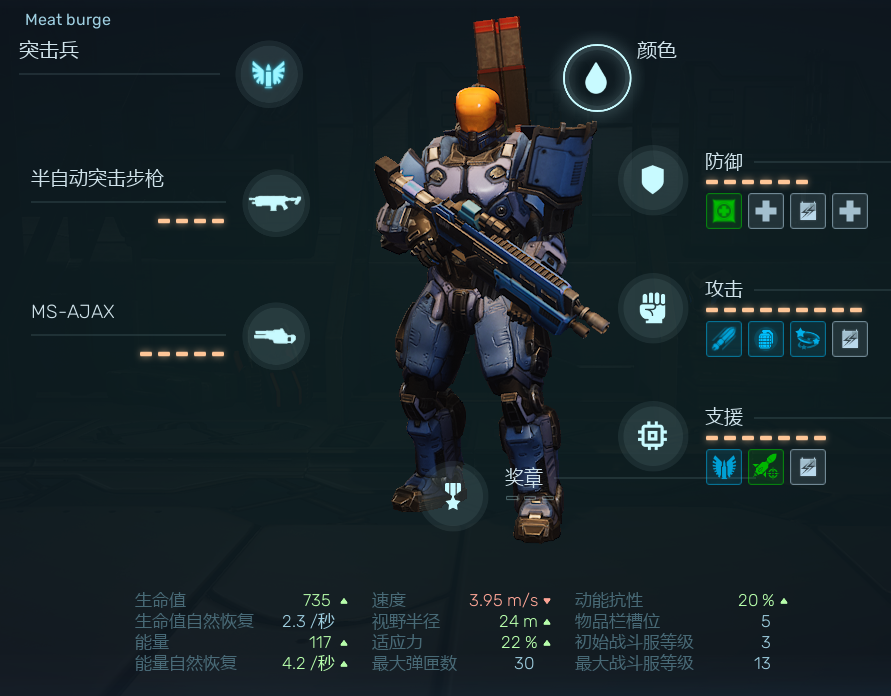Select the 颜色 water drop icon
The width and height of the screenshot is (891, 696).
597,78
